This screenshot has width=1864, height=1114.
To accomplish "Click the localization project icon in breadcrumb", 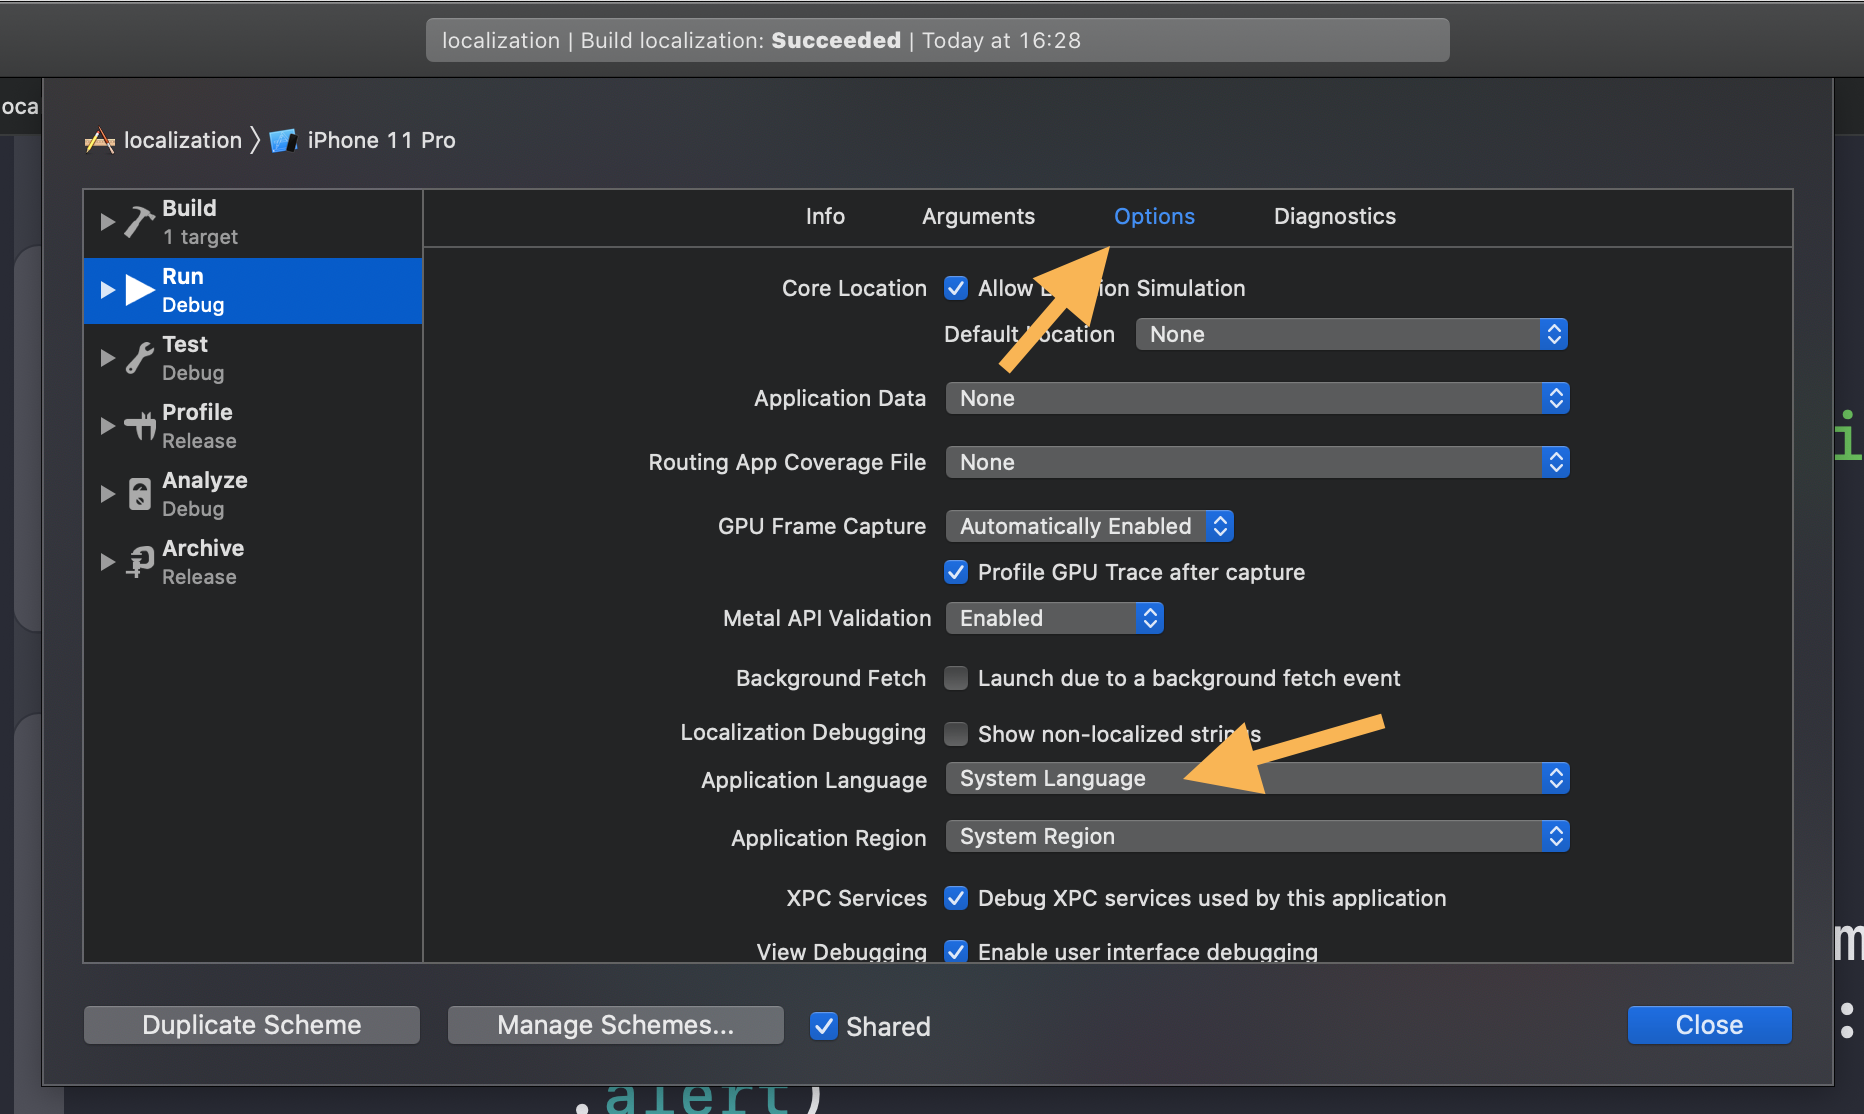I will tap(100, 141).
